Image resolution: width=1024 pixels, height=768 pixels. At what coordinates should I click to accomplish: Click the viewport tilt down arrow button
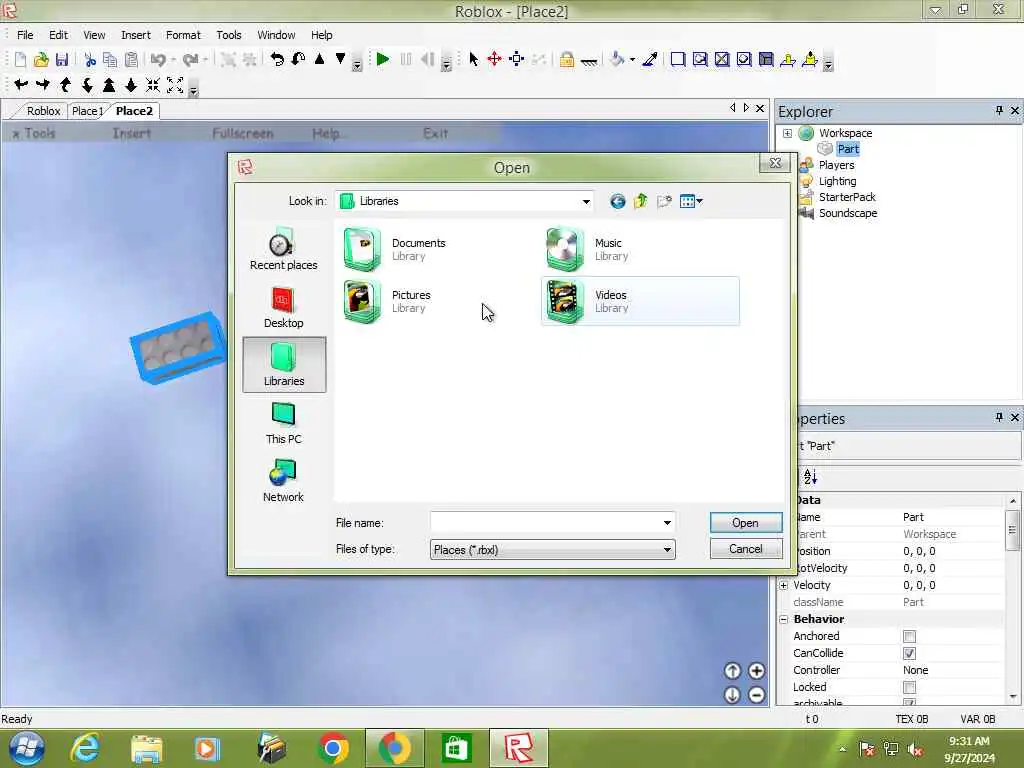(732, 695)
